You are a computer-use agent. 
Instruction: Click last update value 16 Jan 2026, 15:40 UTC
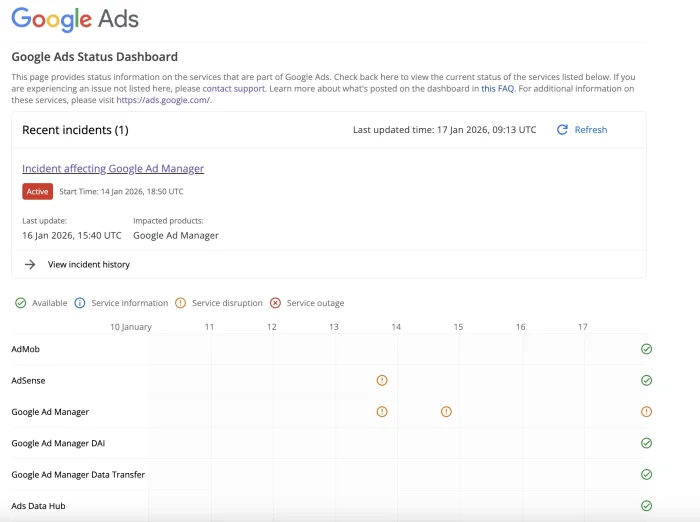point(72,235)
